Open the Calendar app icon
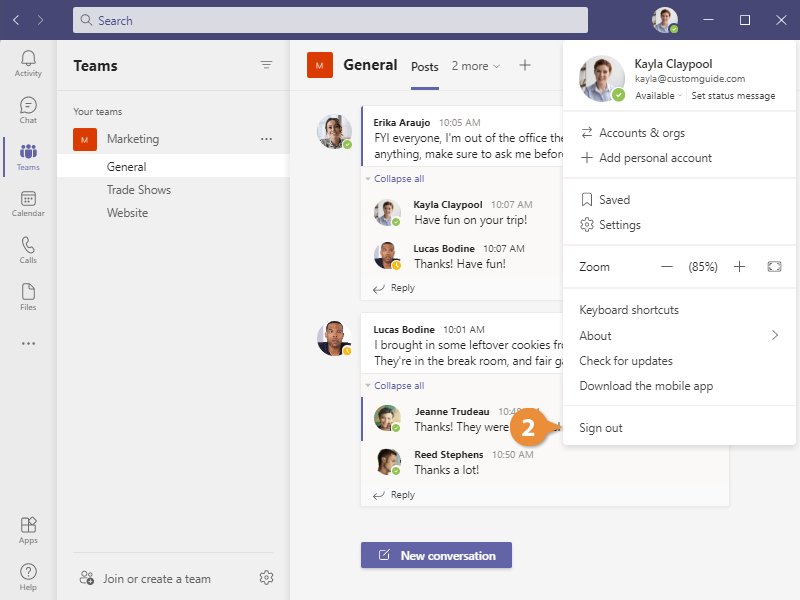The width and height of the screenshot is (800, 600). coord(28,204)
